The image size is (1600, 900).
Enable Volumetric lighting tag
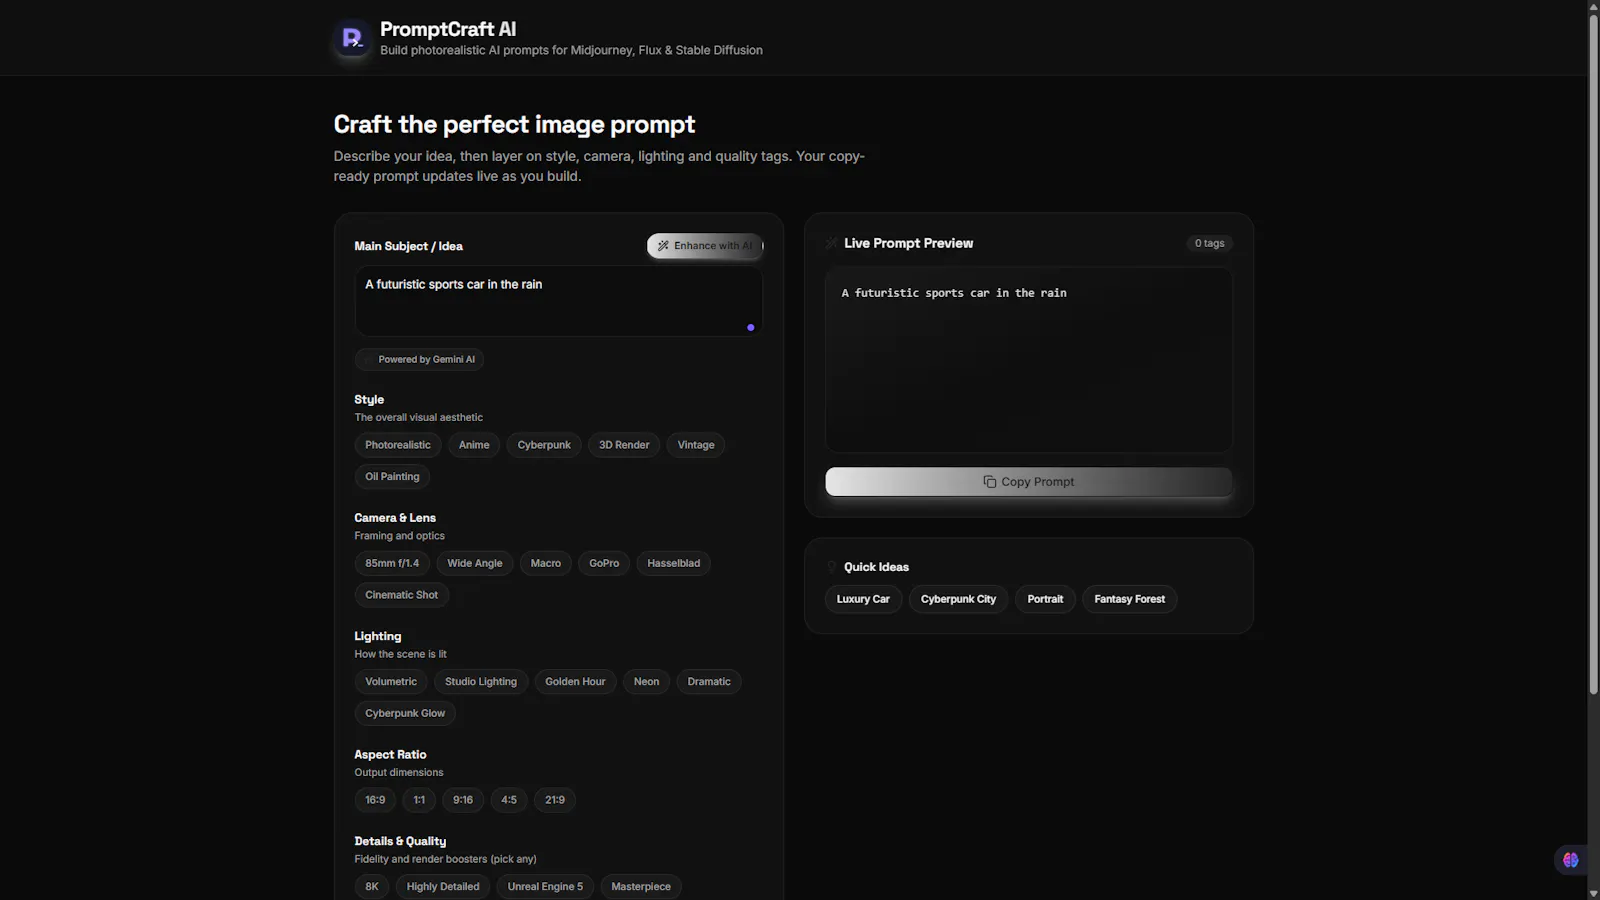click(x=391, y=682)
